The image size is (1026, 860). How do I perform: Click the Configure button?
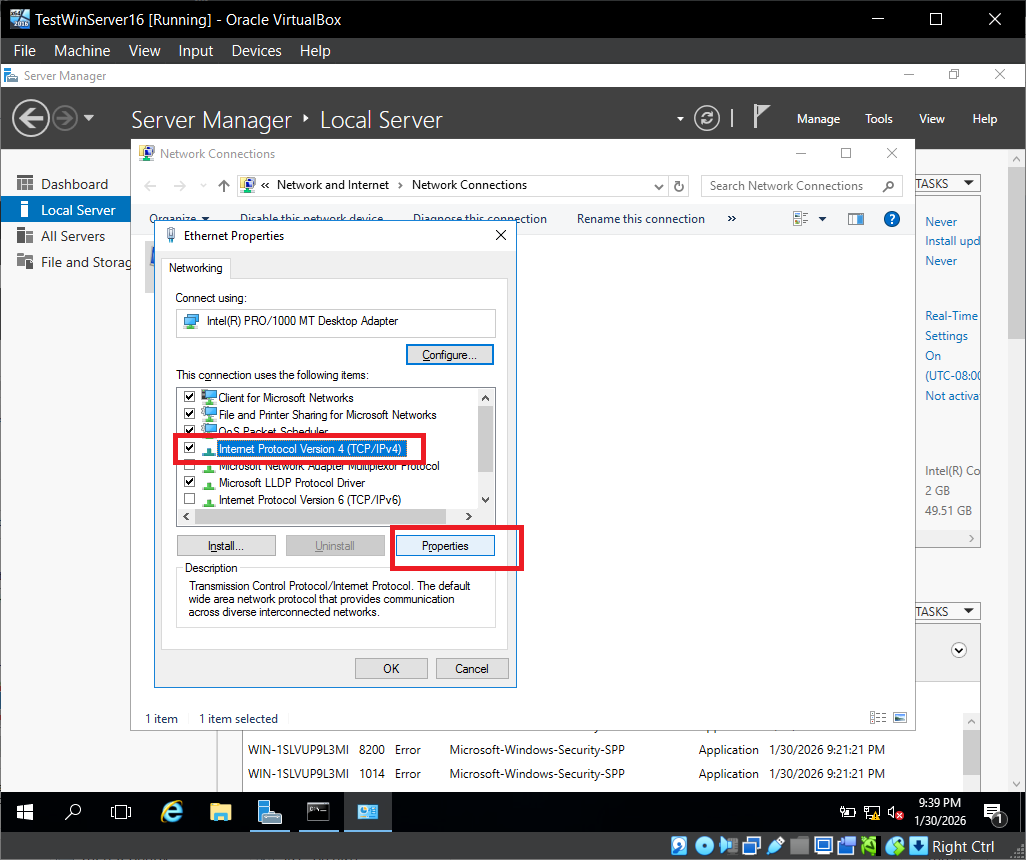450,355
